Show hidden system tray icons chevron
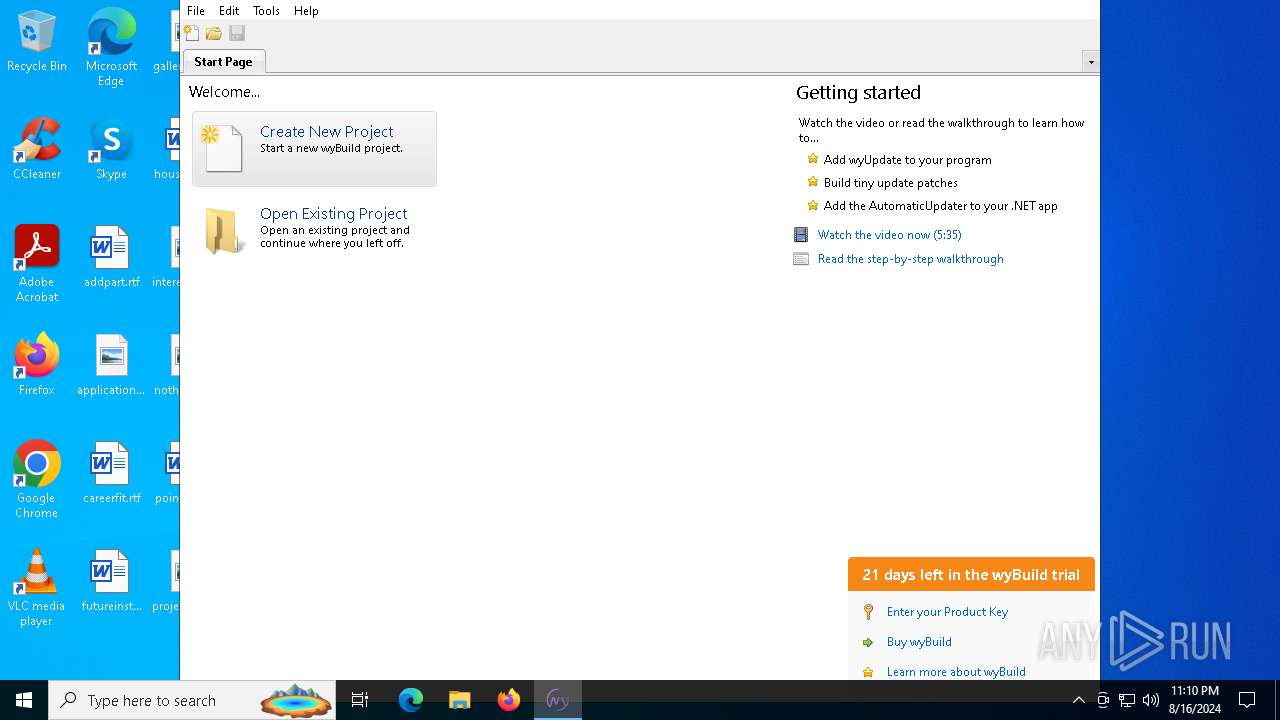The height and width of the screenshot is (720, 1280). [x=1078, y=700]
